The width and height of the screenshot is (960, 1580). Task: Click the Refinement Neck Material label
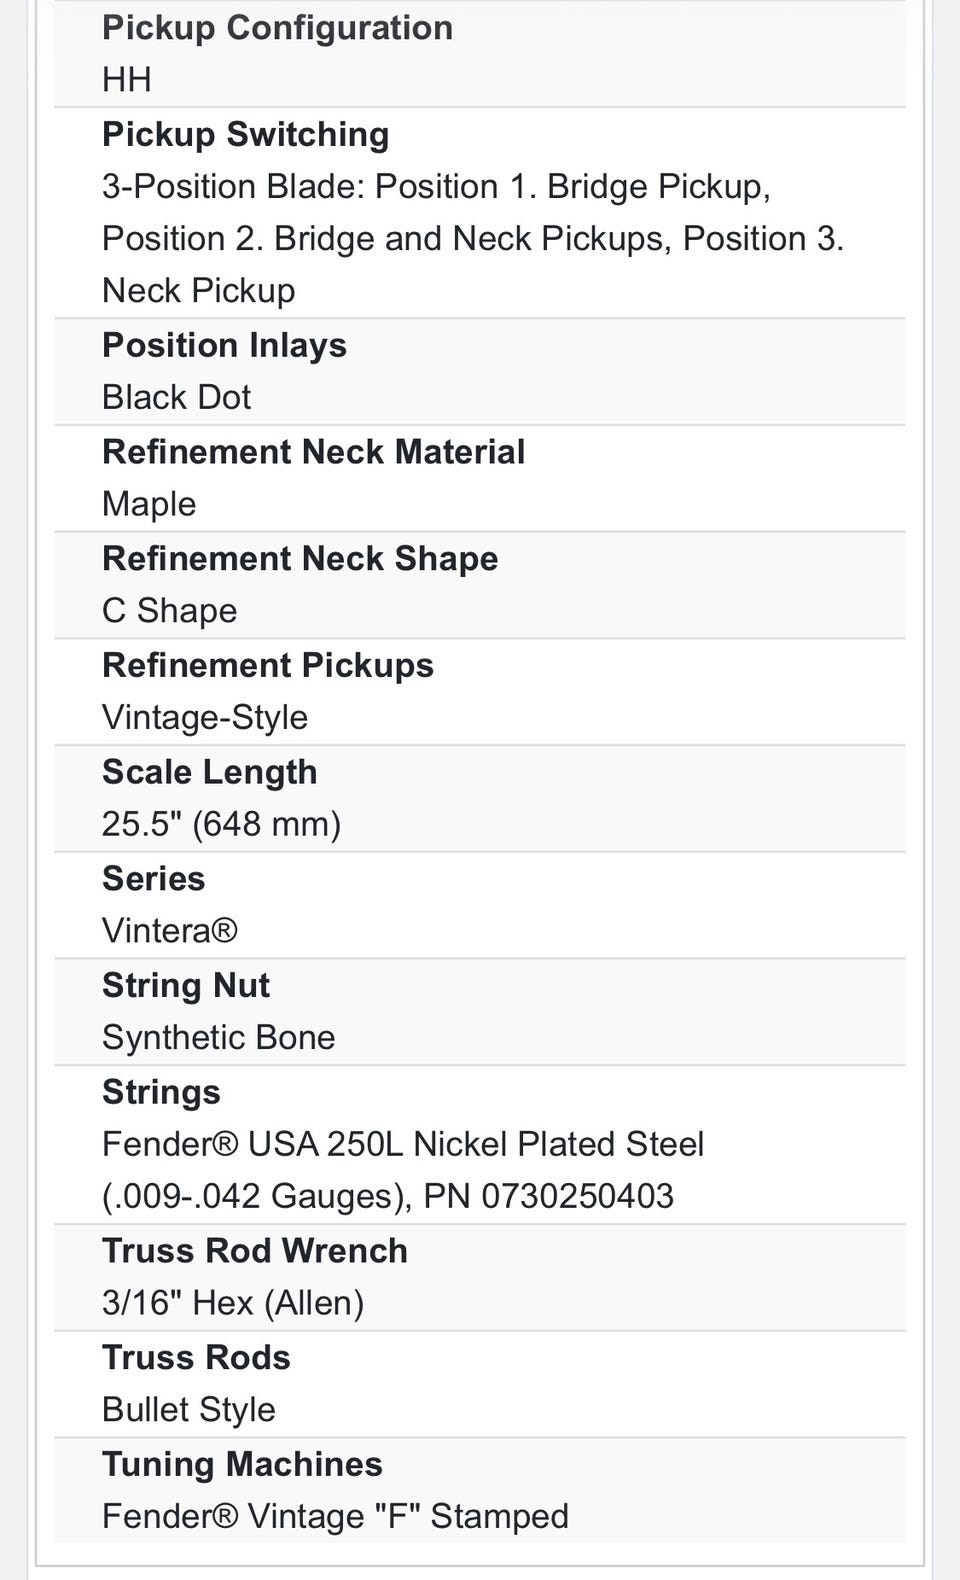pos(313,452)
